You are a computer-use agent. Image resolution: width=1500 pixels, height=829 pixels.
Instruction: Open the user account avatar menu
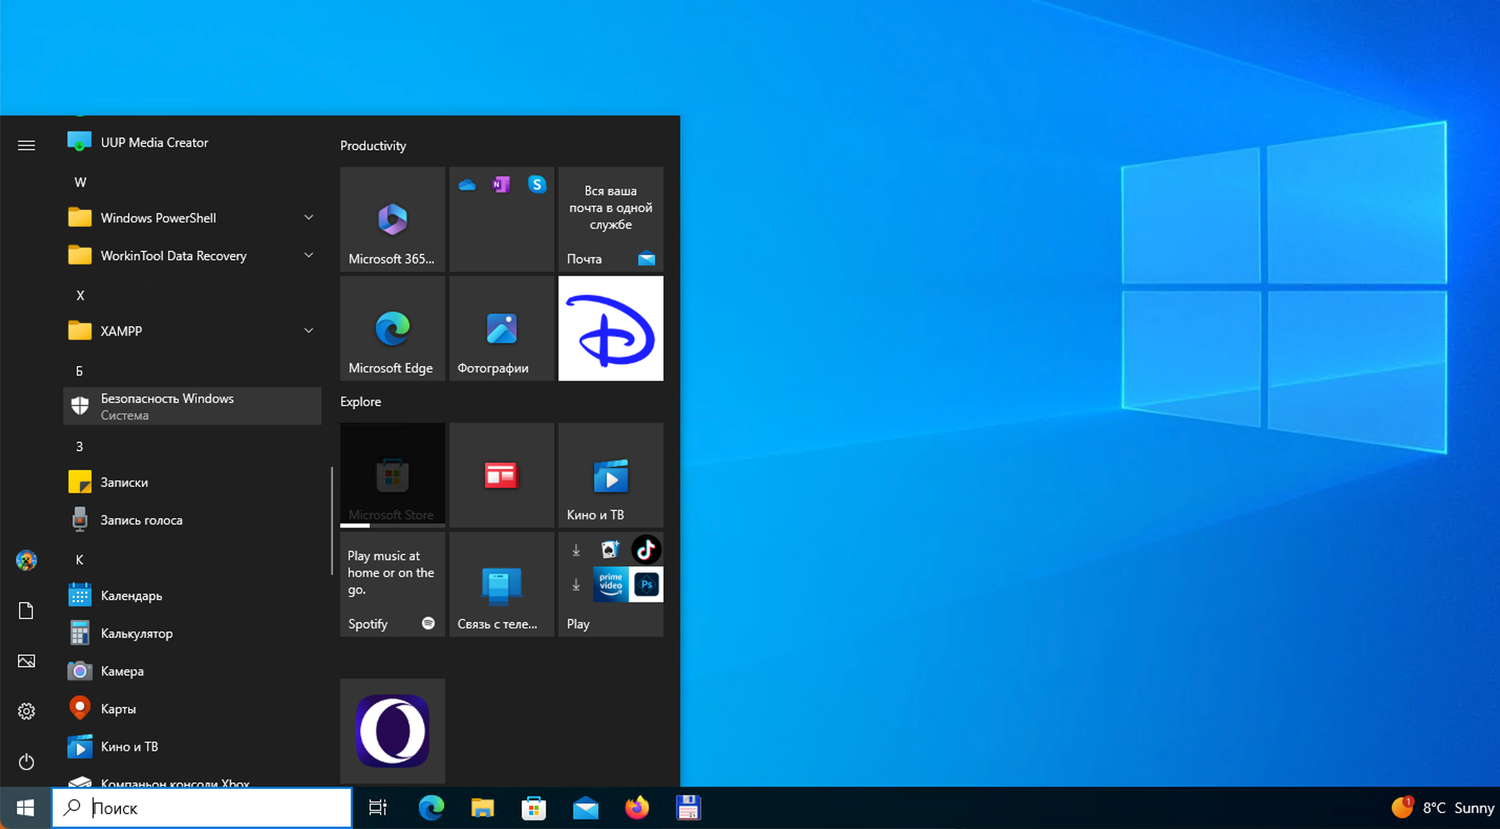pyautogui.click(x=26, y=560)
